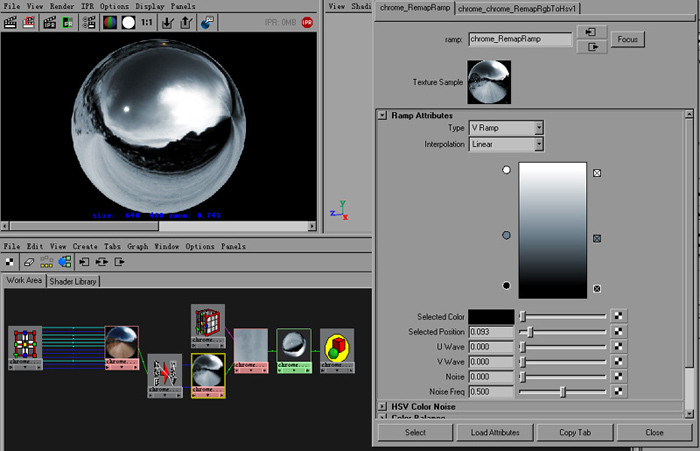Select the black ramp handle circle
700x451 pixels.
point(506,285)
